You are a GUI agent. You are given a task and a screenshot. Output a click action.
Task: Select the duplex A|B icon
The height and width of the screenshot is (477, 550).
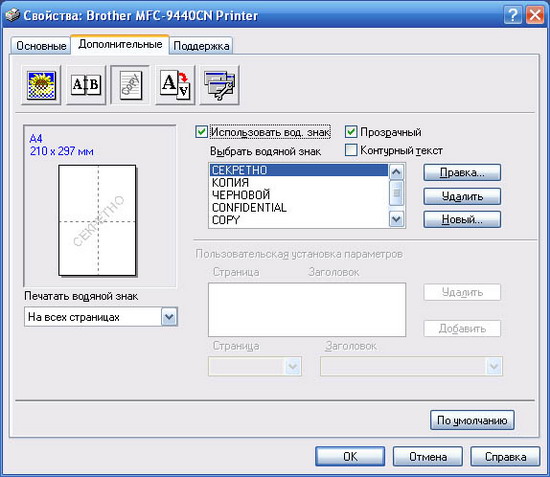[x=86, y=85]
